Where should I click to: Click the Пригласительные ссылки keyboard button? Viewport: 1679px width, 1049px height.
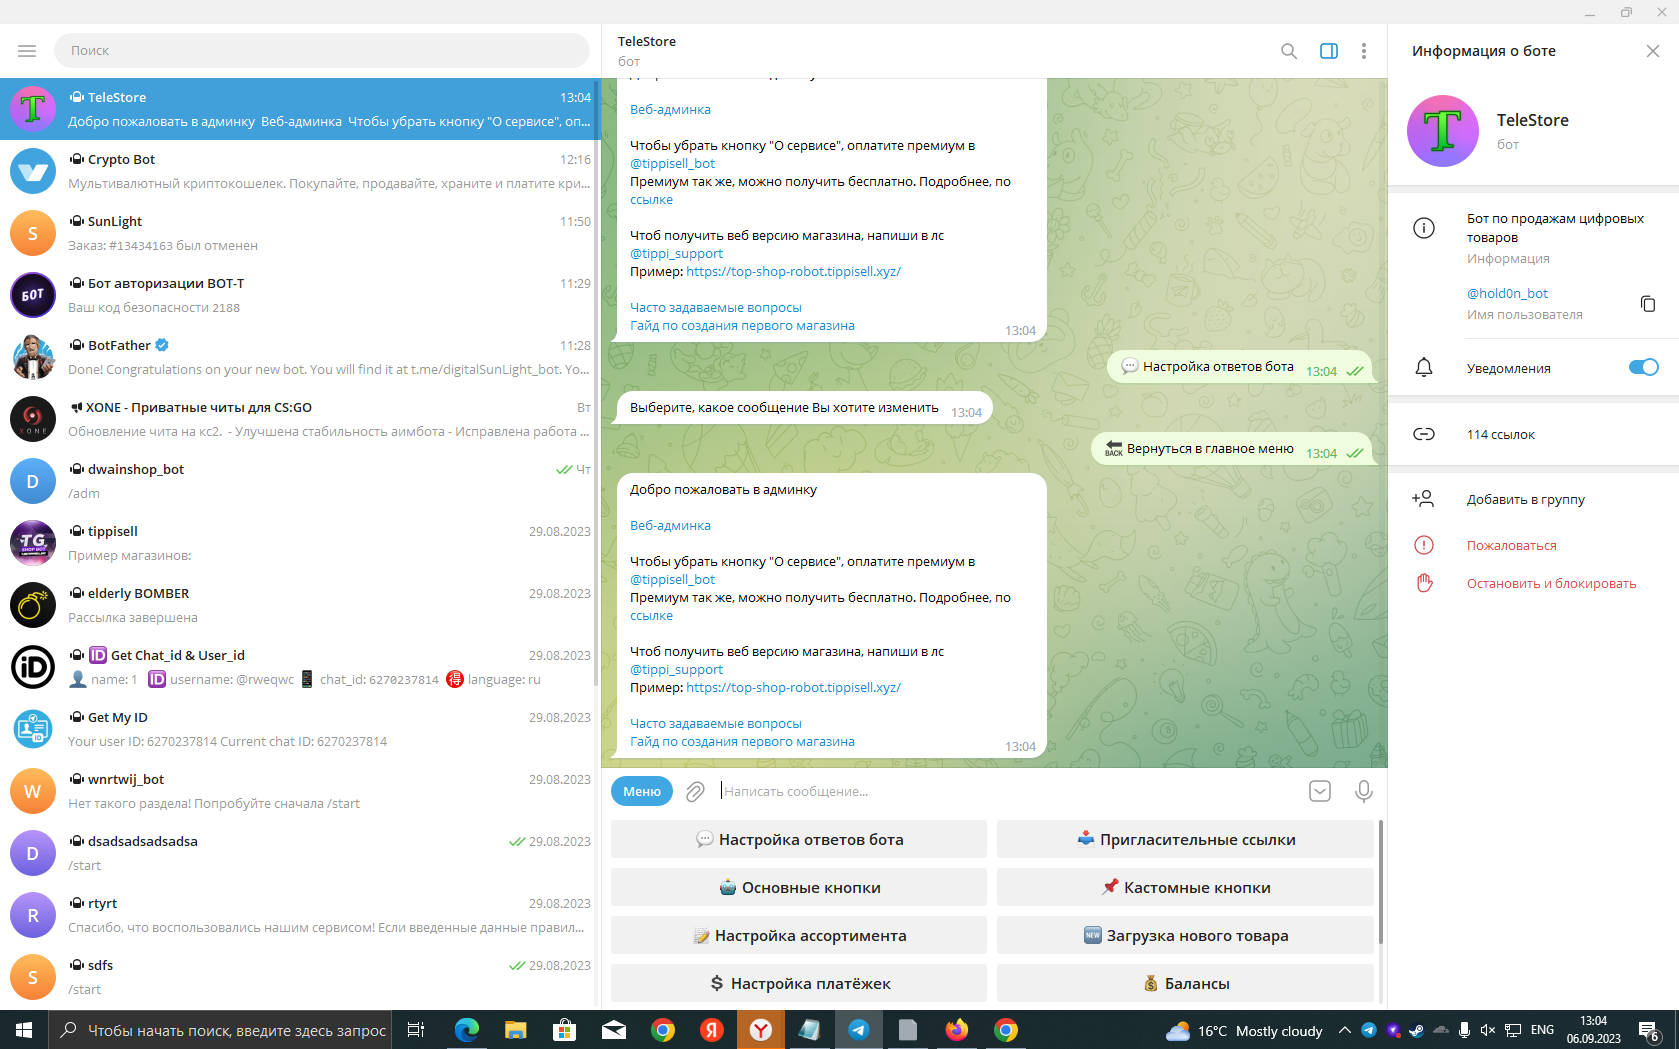coord(1185,839)
